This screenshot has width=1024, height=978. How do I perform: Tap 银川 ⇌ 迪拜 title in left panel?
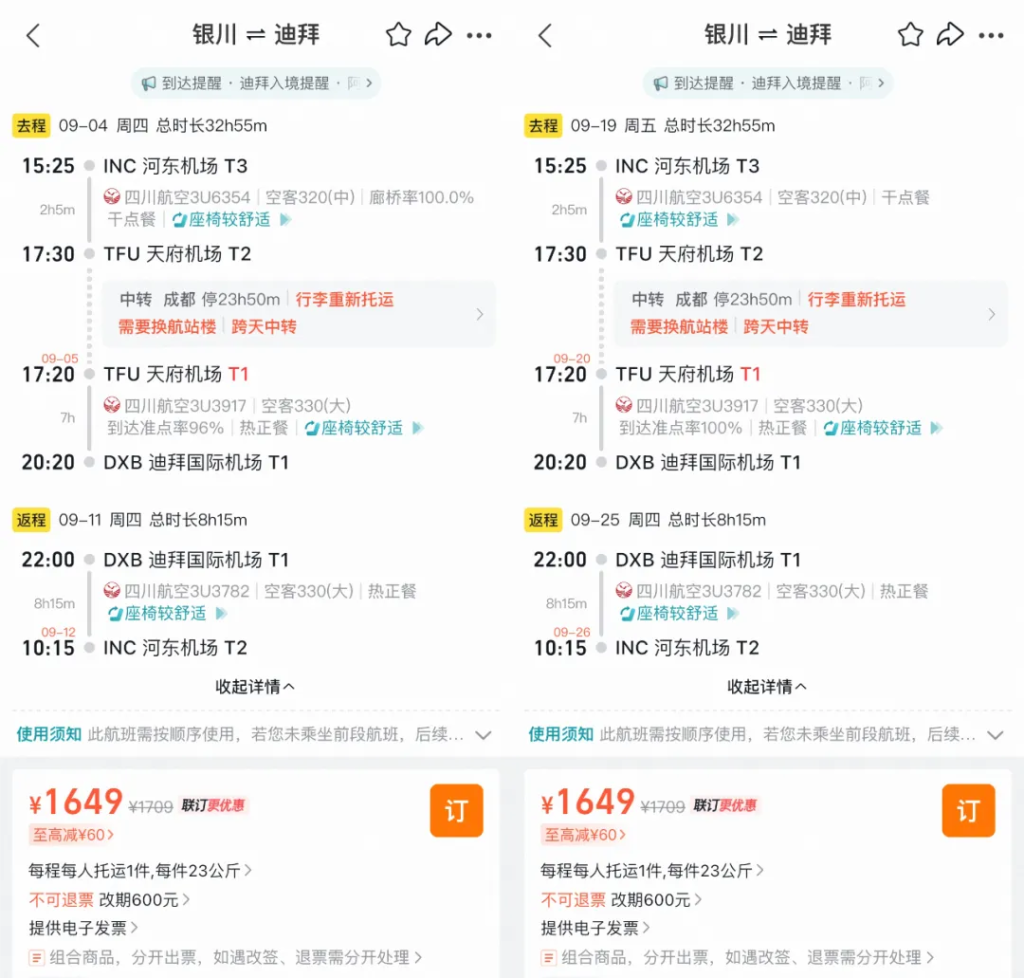point(256,35)
